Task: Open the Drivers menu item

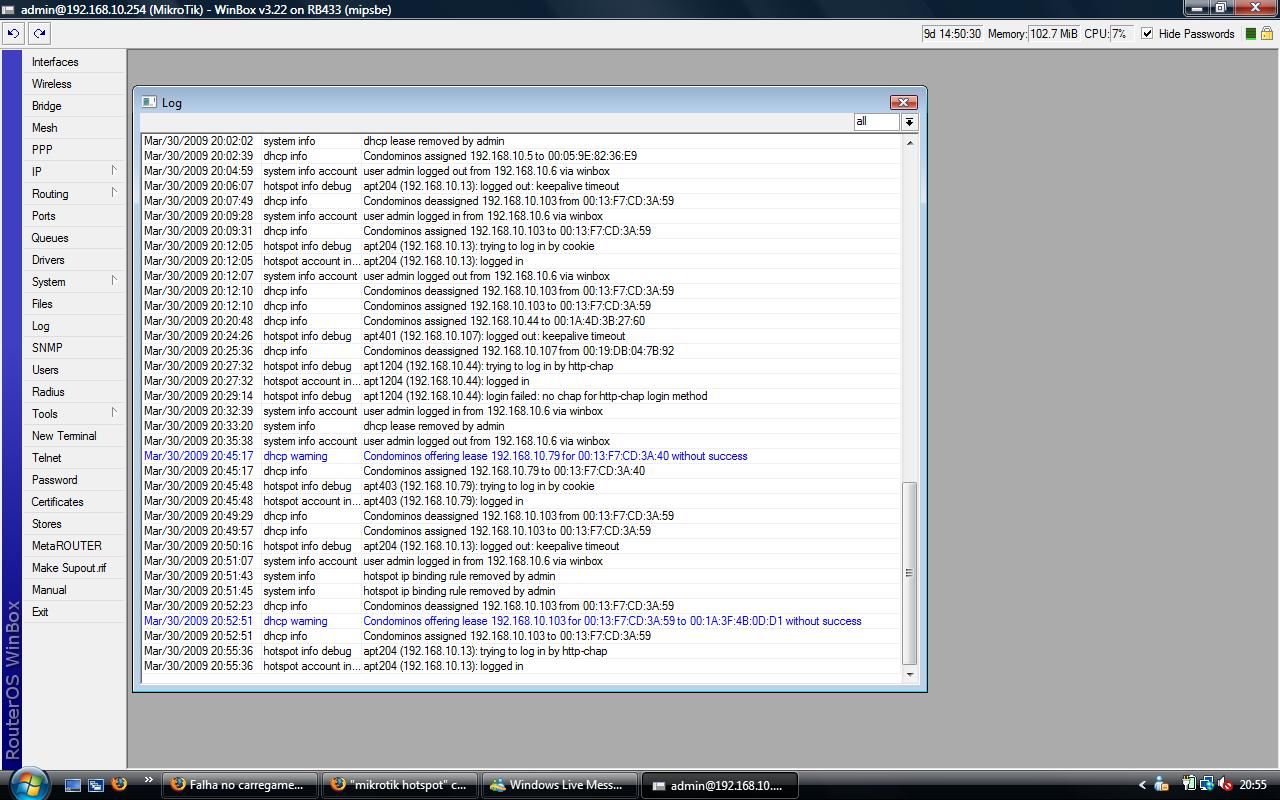Action: click(75, 260)
